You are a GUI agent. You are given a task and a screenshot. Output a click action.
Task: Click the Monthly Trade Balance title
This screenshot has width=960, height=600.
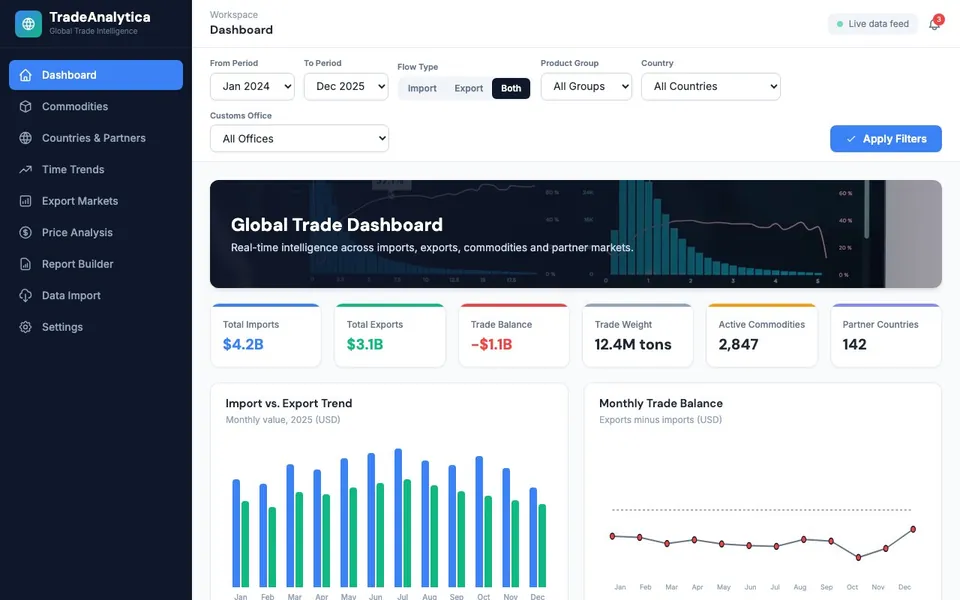[661, 403]
